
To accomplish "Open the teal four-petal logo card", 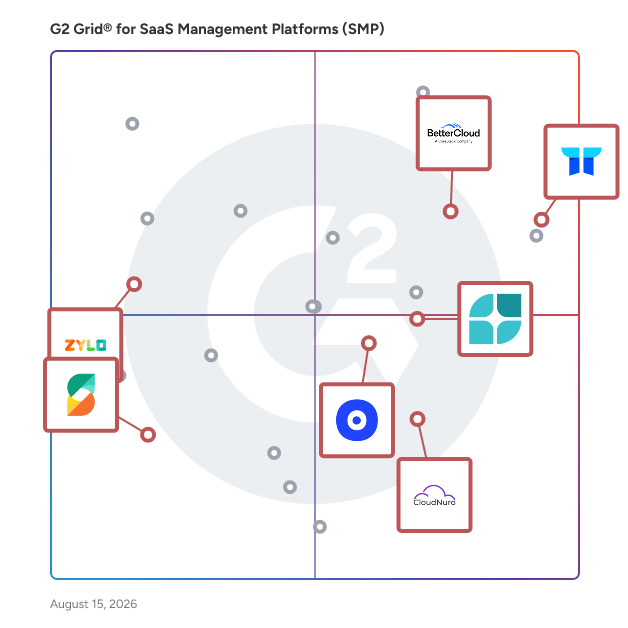I will (x=495, y=319).
